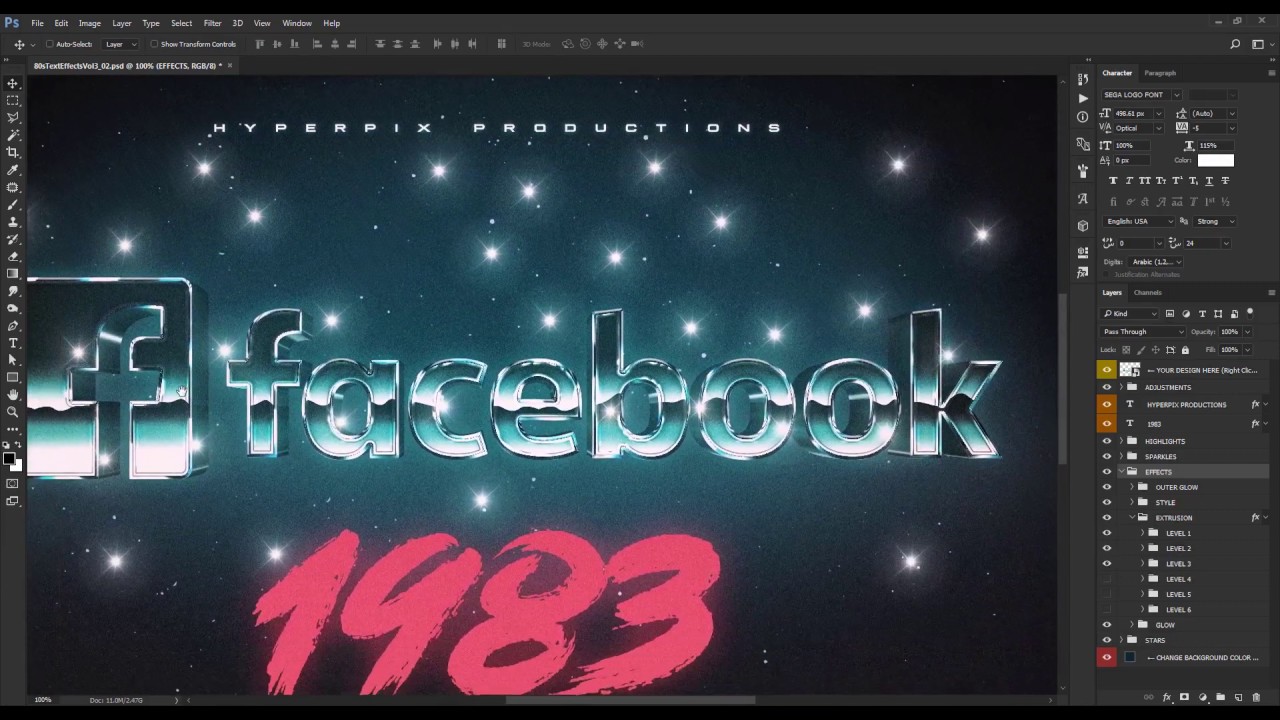Hide the ADJUSTMENTS group layer
Viewport: 1280px width, 720px height.
pyautogui.click(x=1106, y=387)
